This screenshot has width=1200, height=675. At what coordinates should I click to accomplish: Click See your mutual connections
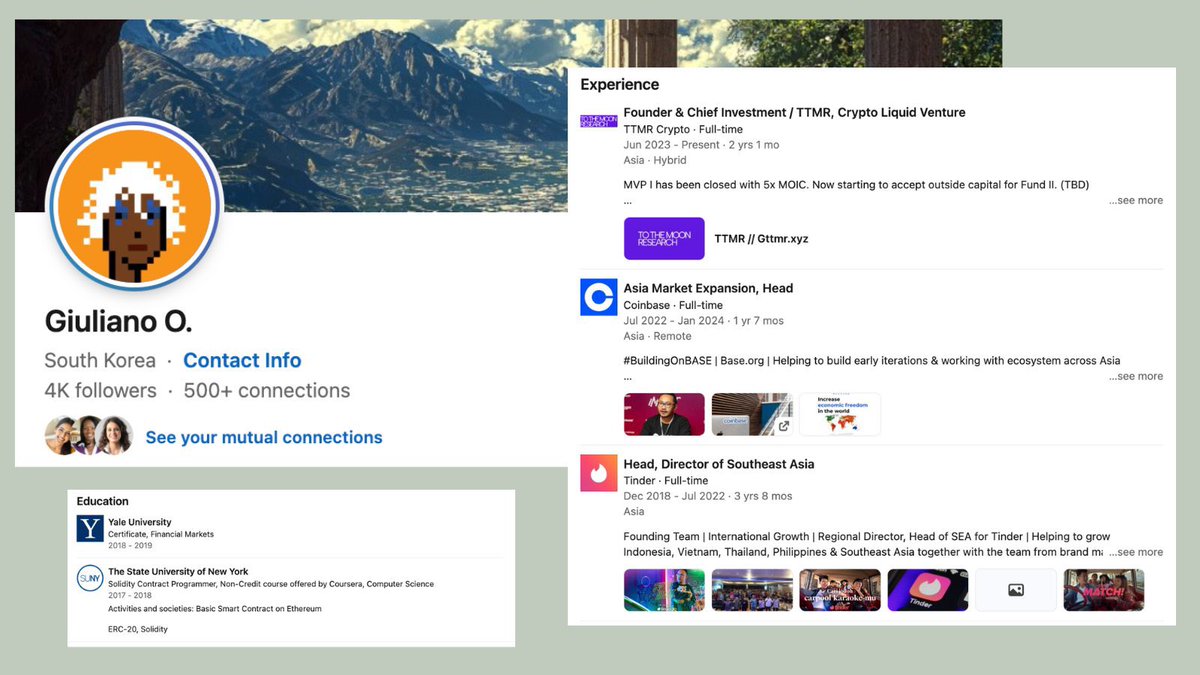point(264,437)
